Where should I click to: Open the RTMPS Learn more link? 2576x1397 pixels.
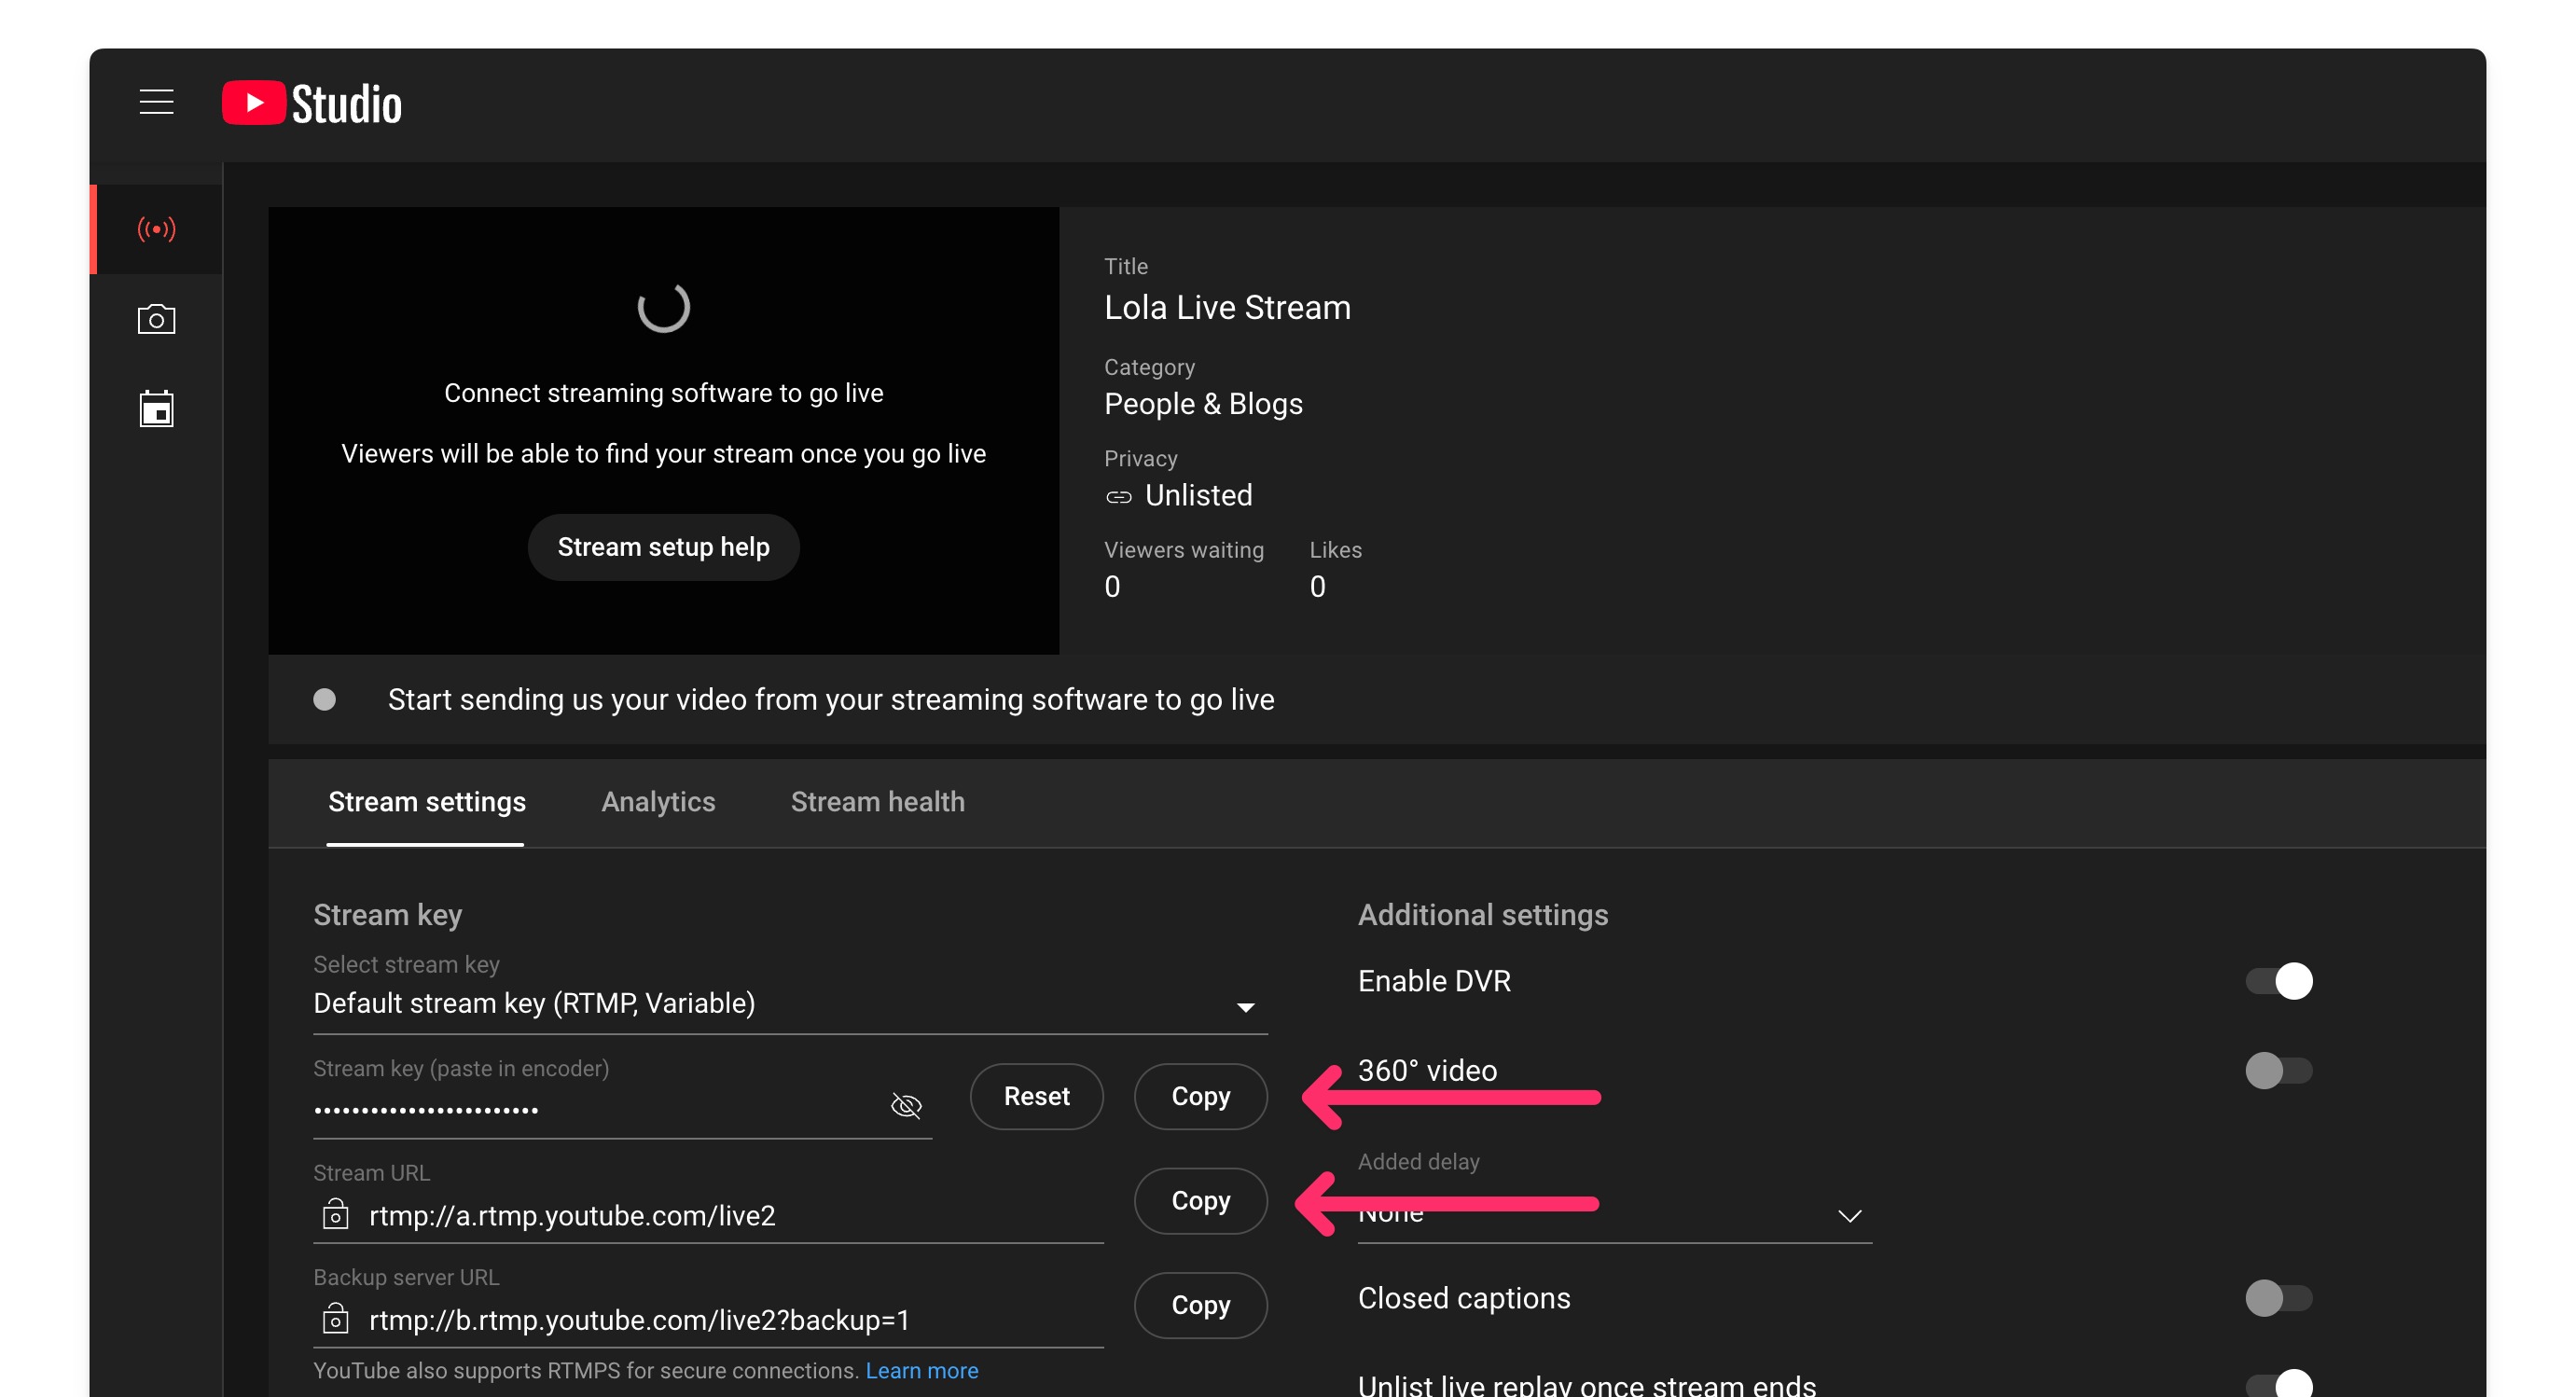921,1371
